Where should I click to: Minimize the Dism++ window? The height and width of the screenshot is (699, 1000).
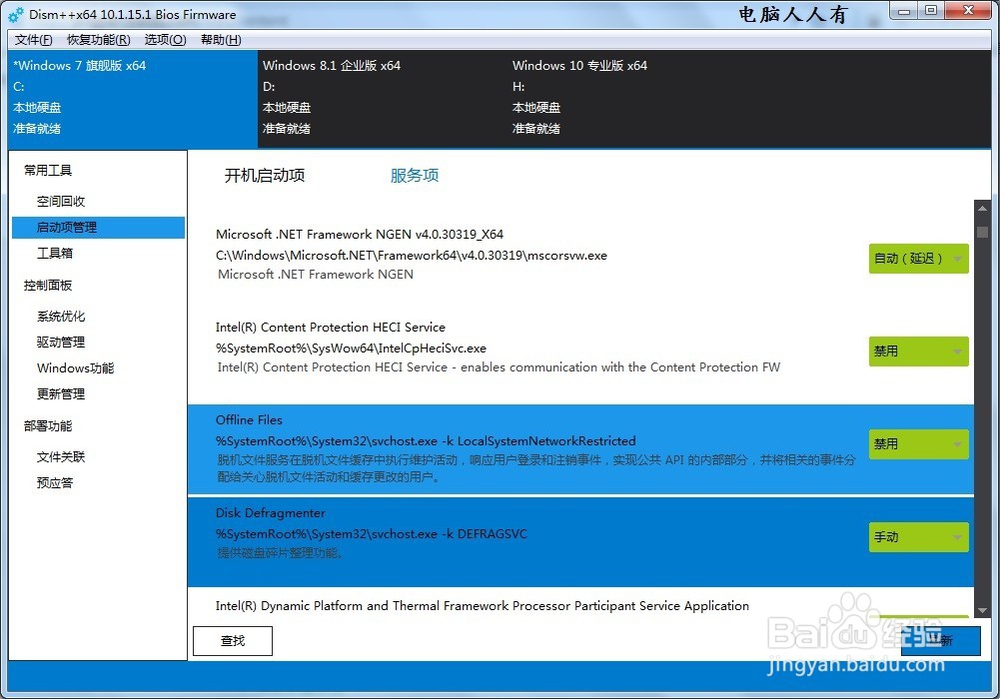click(x=904, y=11)
